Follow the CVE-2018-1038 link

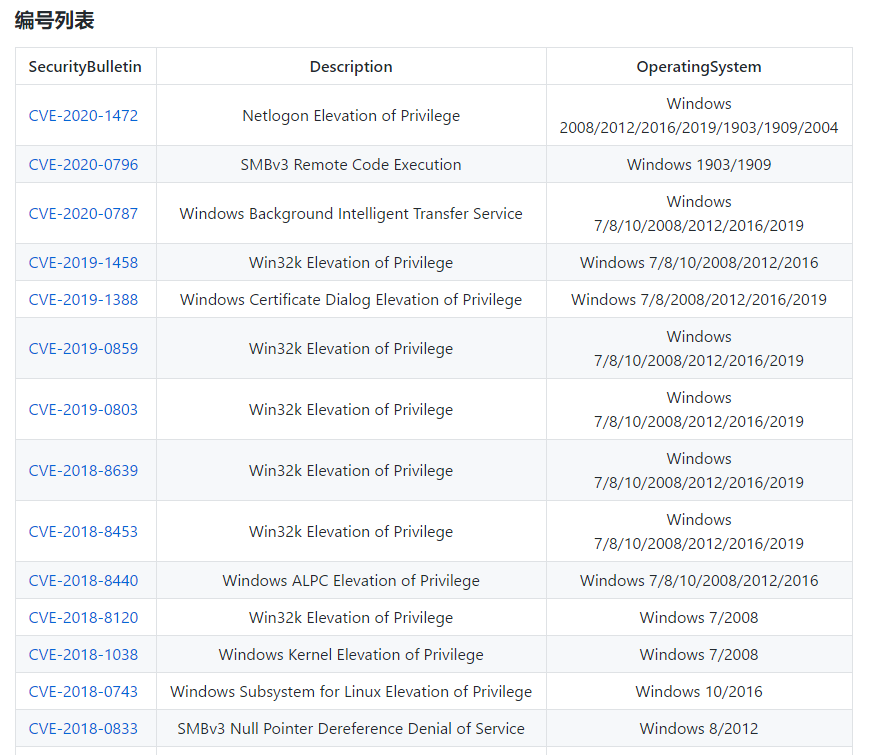[x=83, y=654]
